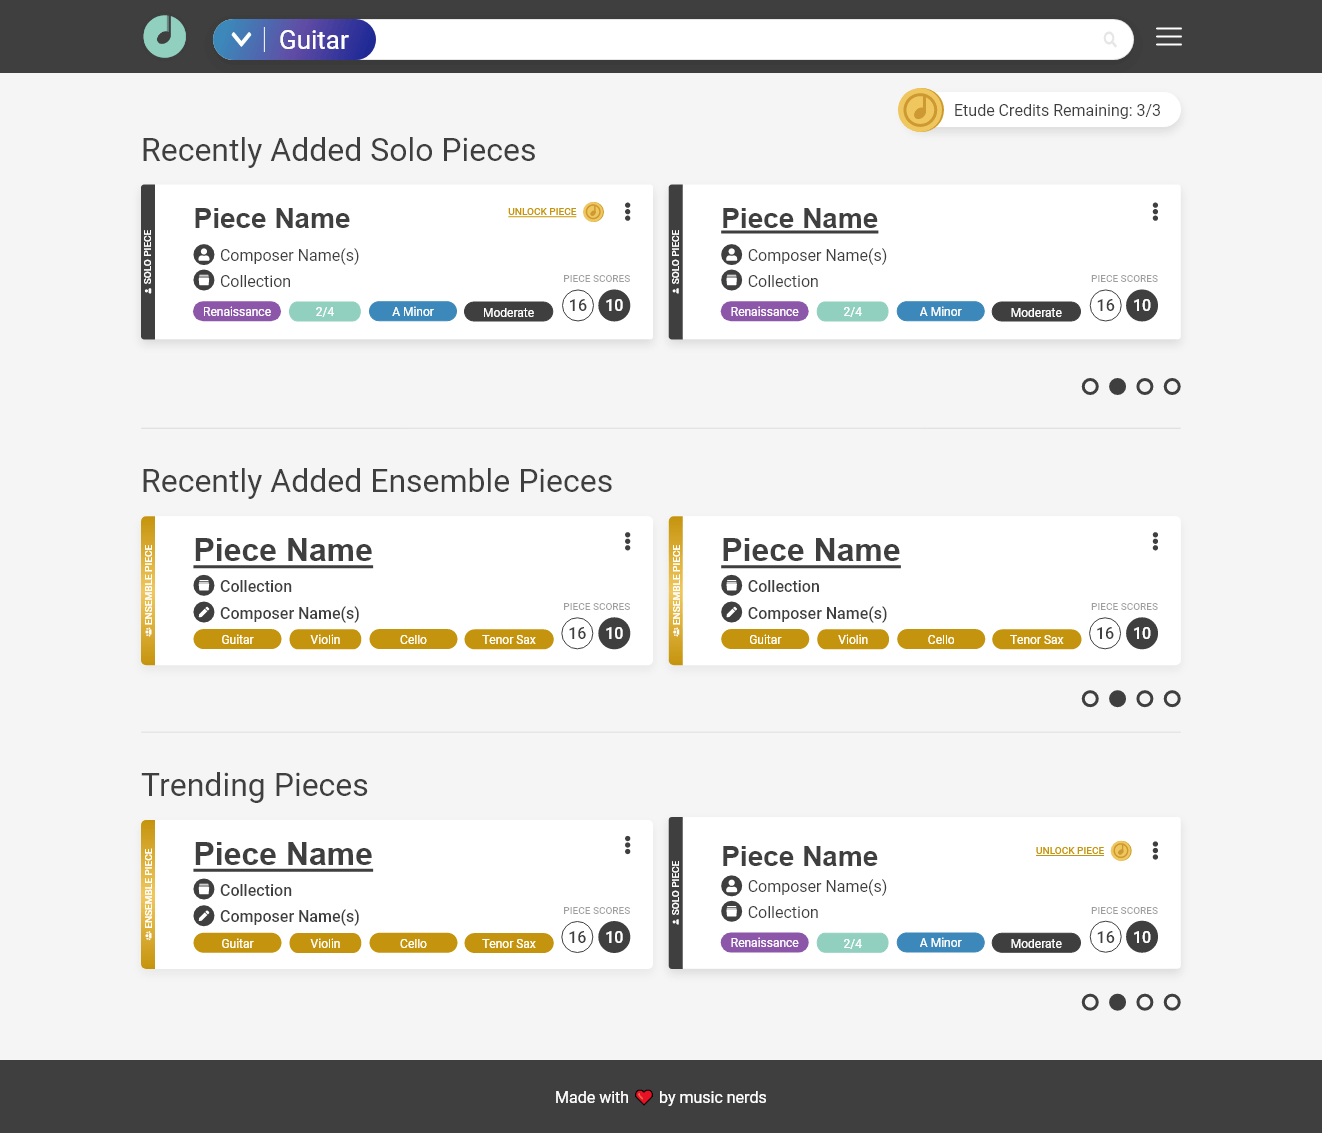Click Renaissance tag on first solo piece
Screen dimensions: 1322x1133
[x=237, y=312]
